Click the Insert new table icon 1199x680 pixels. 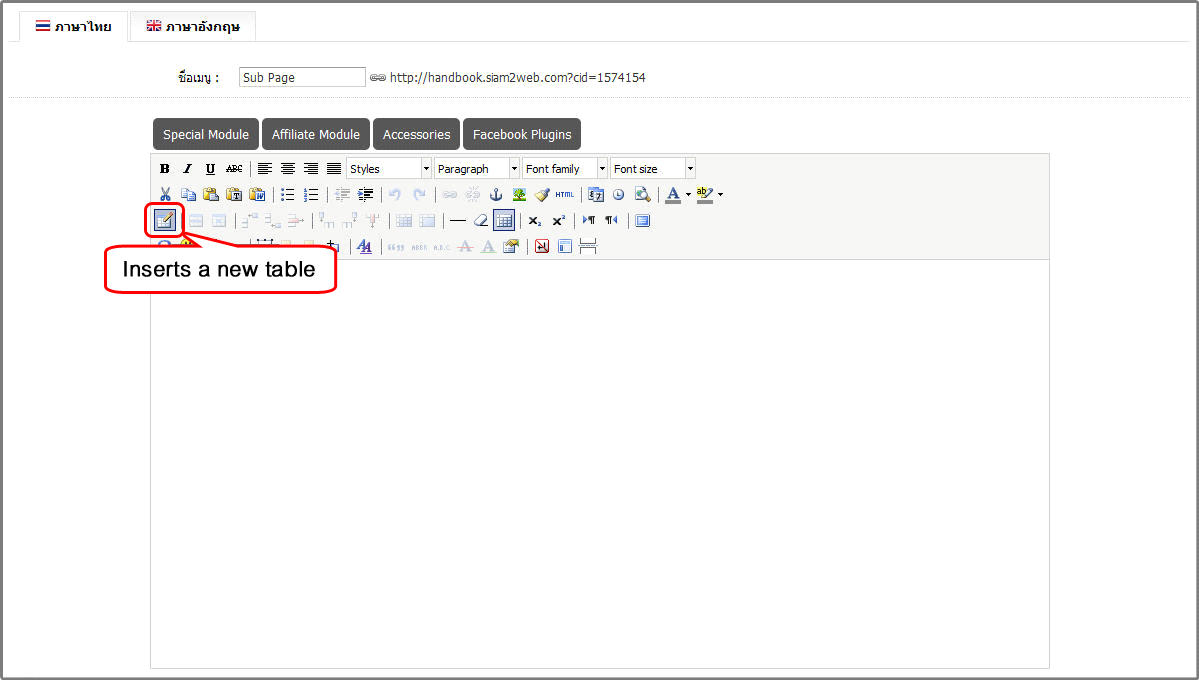[165, 220]
